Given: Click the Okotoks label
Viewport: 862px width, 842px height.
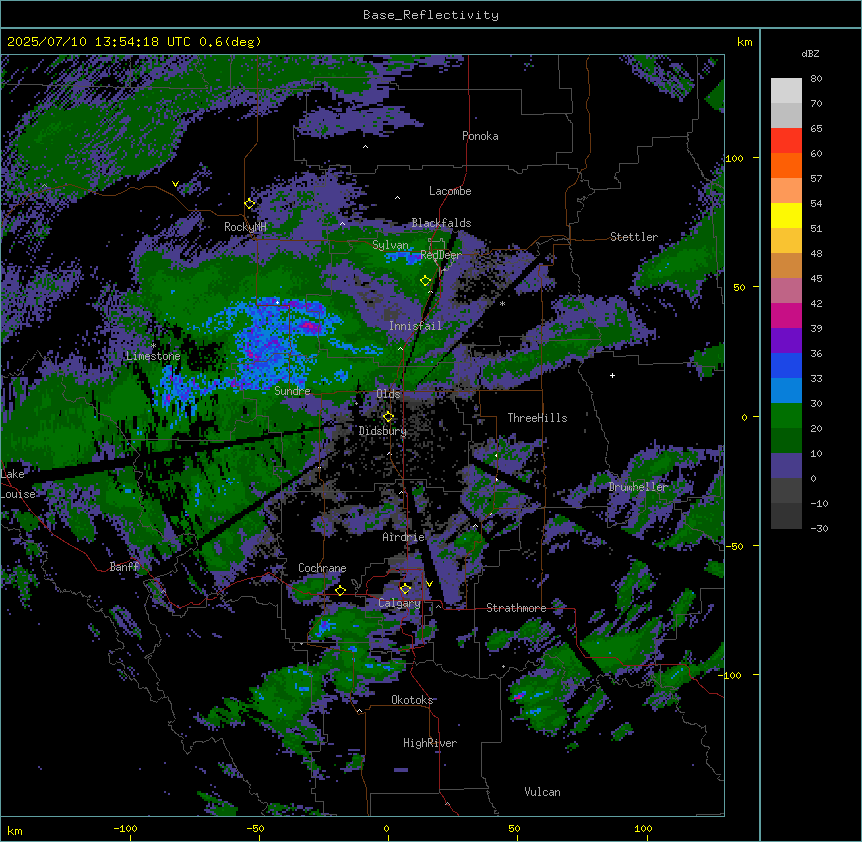Looking at the screenshot, I should (412, 700).
